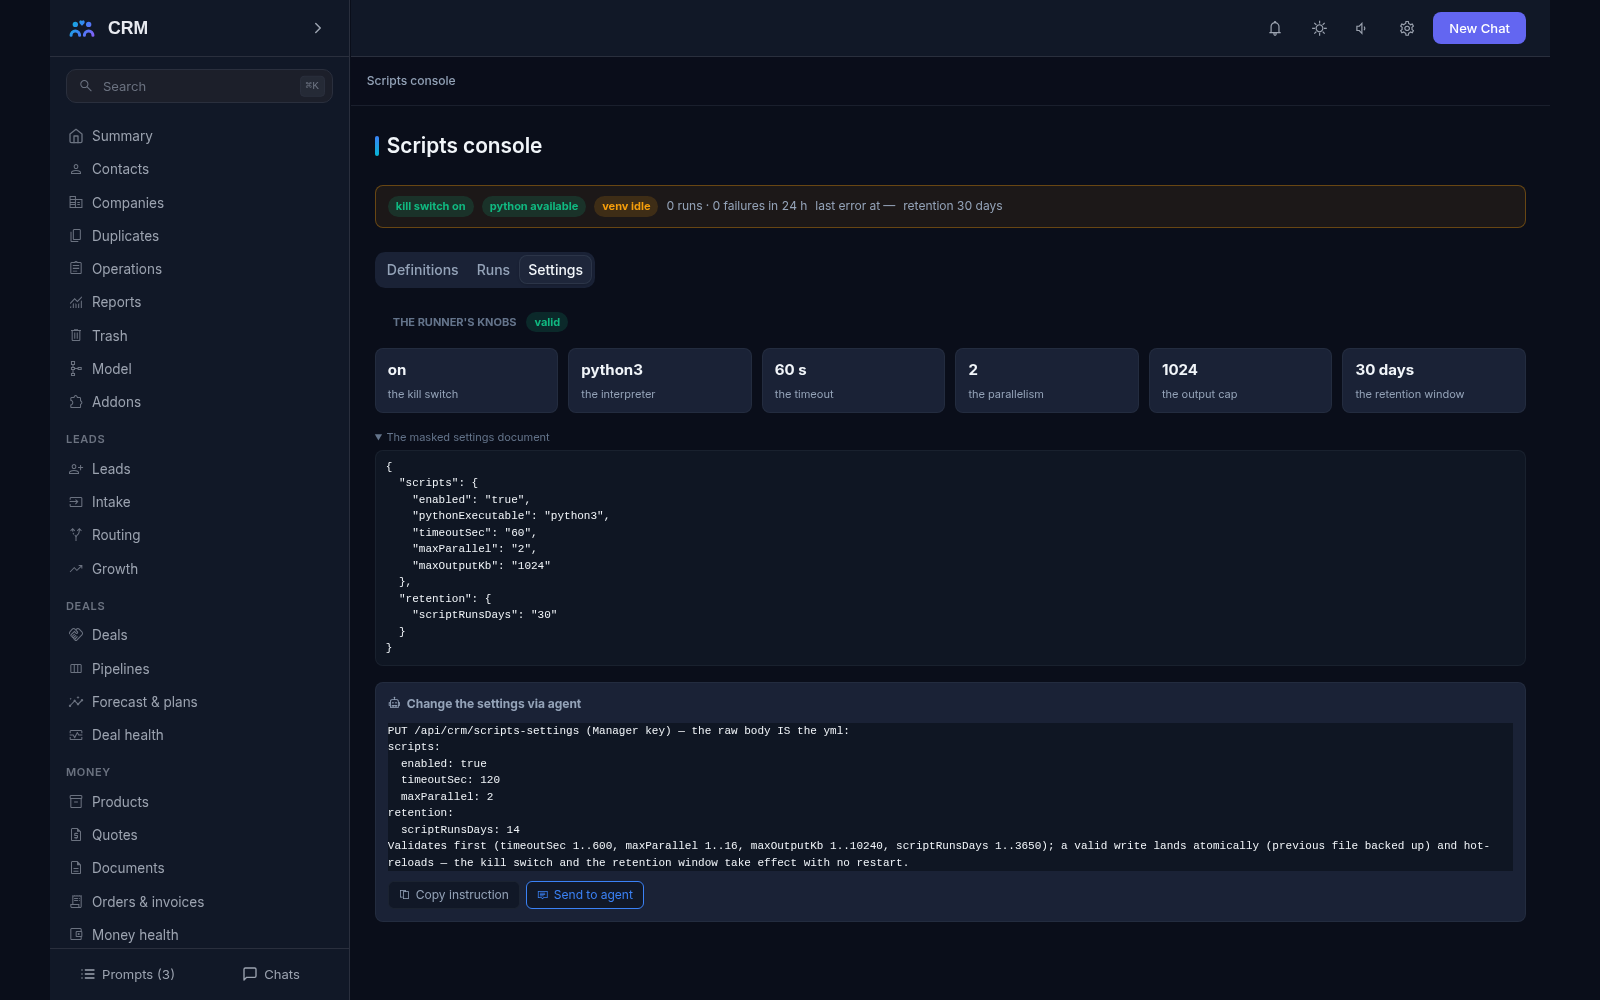Start a New Chat
This screenshot has width=1600, height=1000.
point(1479,28)
